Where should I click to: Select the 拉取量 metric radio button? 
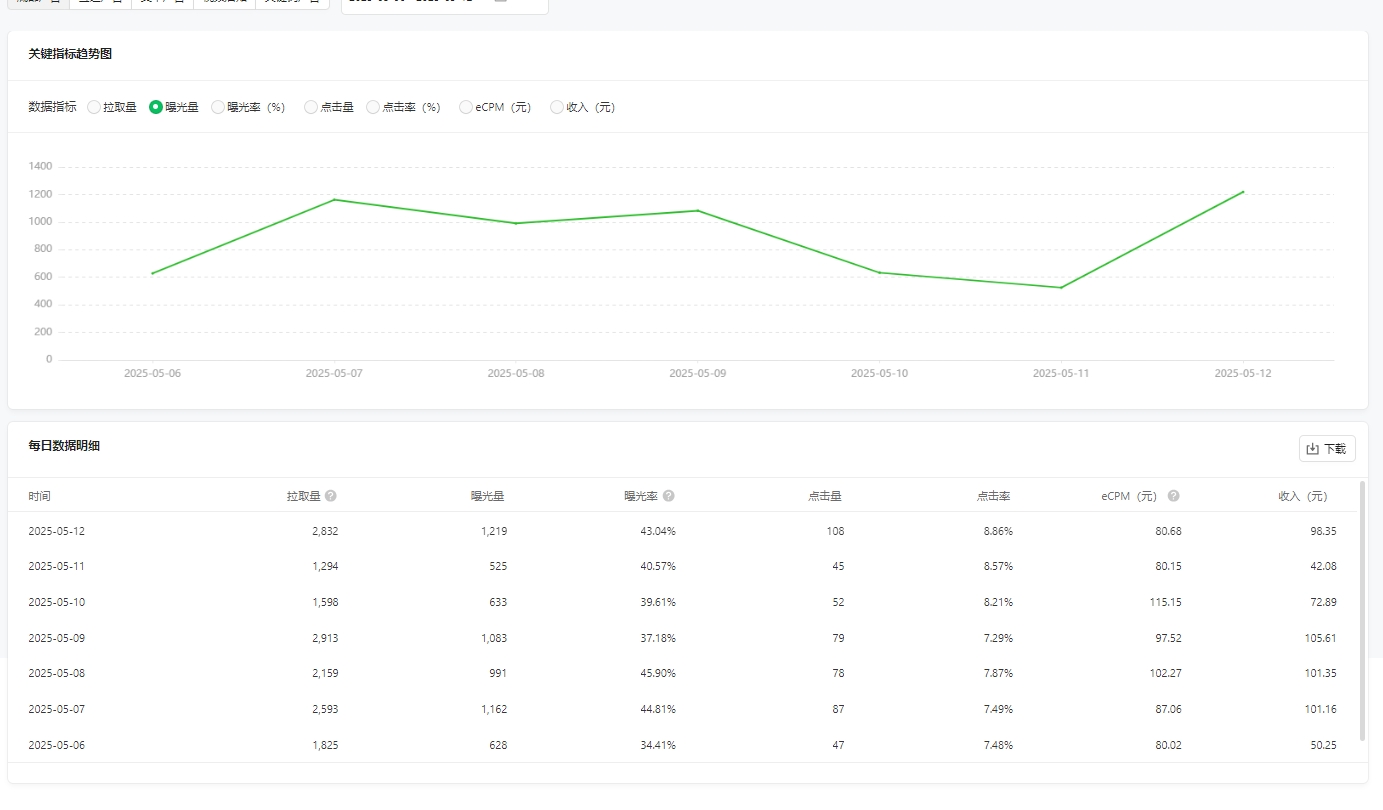click(x=94, y=107)
